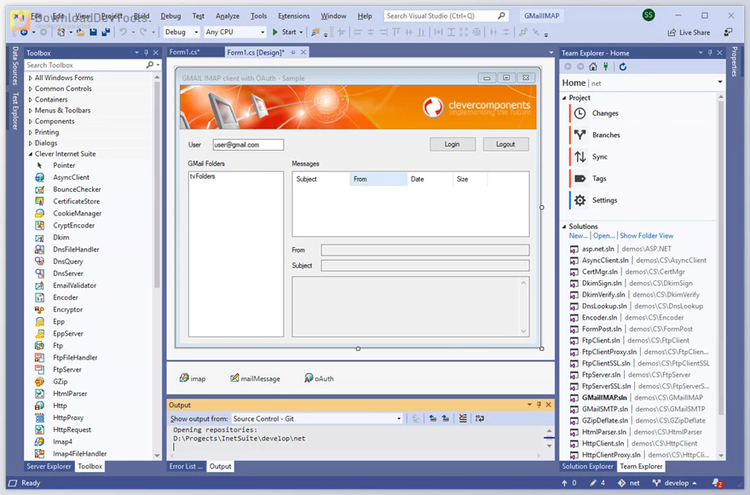Select the Pointer tool in Toolbox

point(64,165)
